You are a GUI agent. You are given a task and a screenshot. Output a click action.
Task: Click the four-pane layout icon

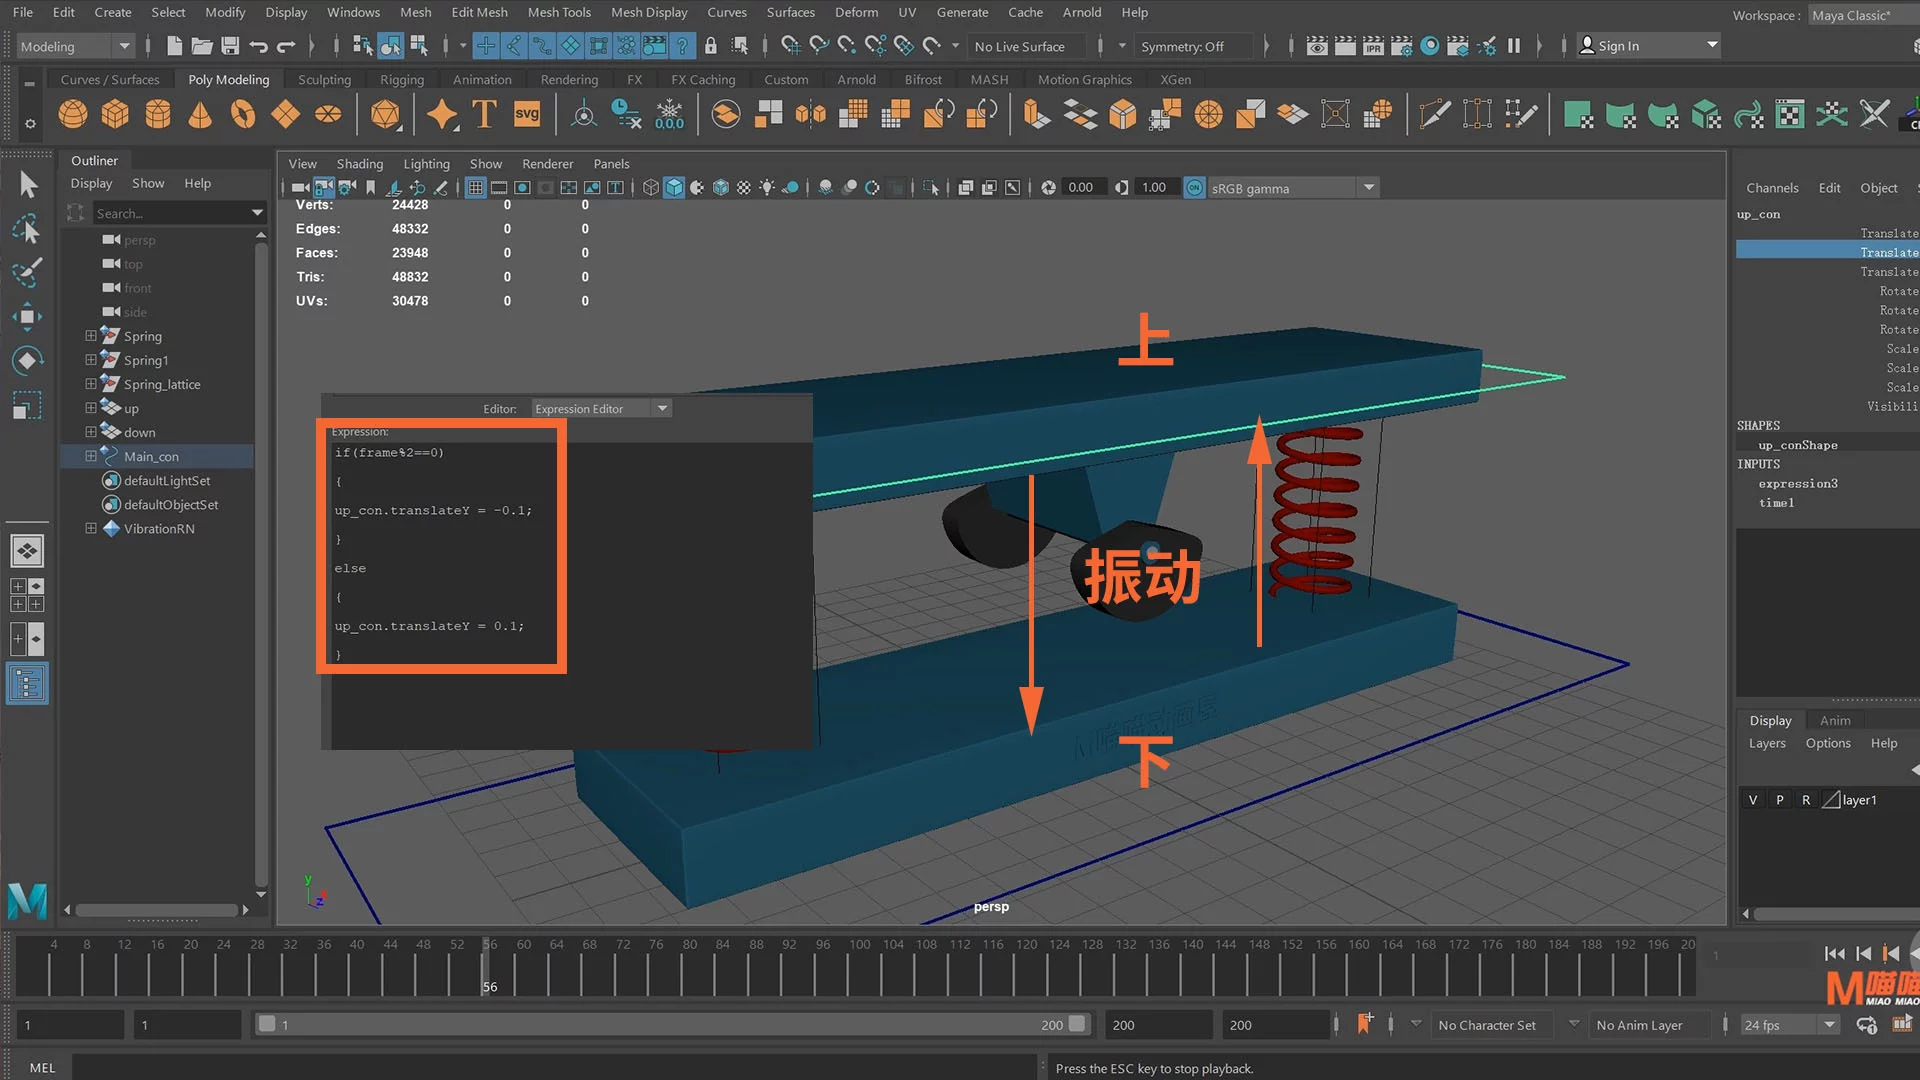click(x=27, y=595)
